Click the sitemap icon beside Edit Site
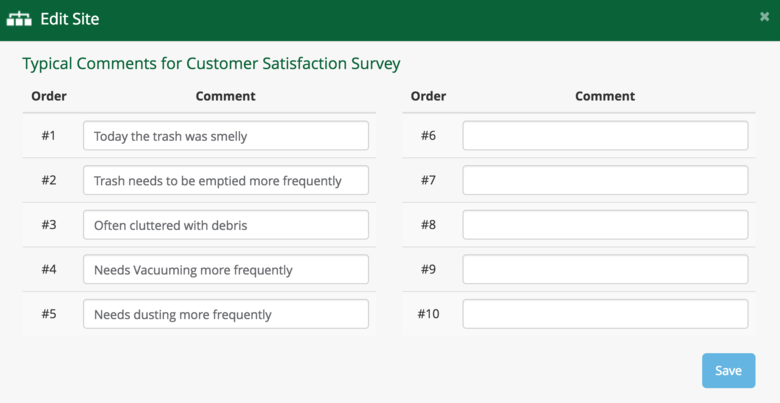 20,19
